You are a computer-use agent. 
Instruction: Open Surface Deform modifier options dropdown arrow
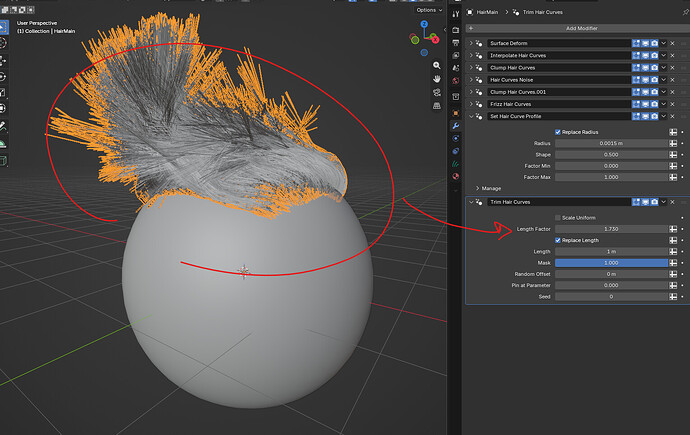pos(664,43)
